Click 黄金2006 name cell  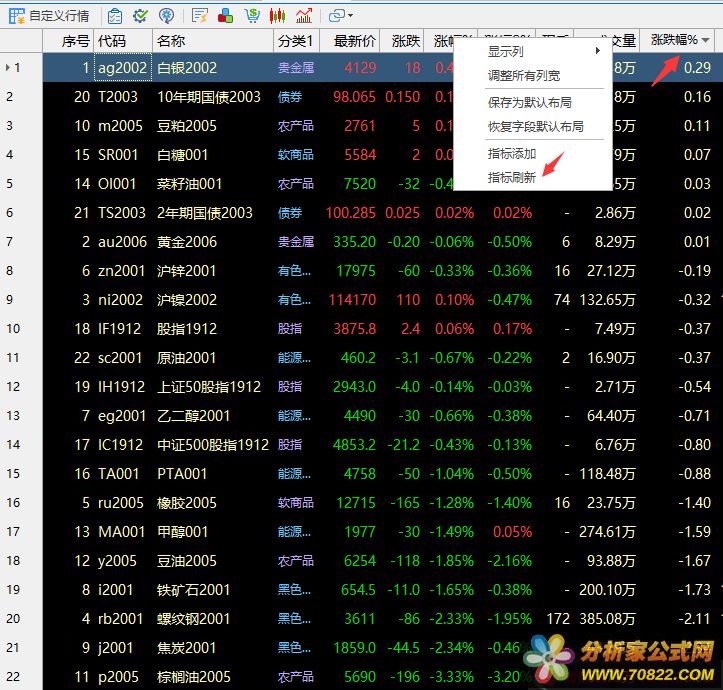coord(187,242)
